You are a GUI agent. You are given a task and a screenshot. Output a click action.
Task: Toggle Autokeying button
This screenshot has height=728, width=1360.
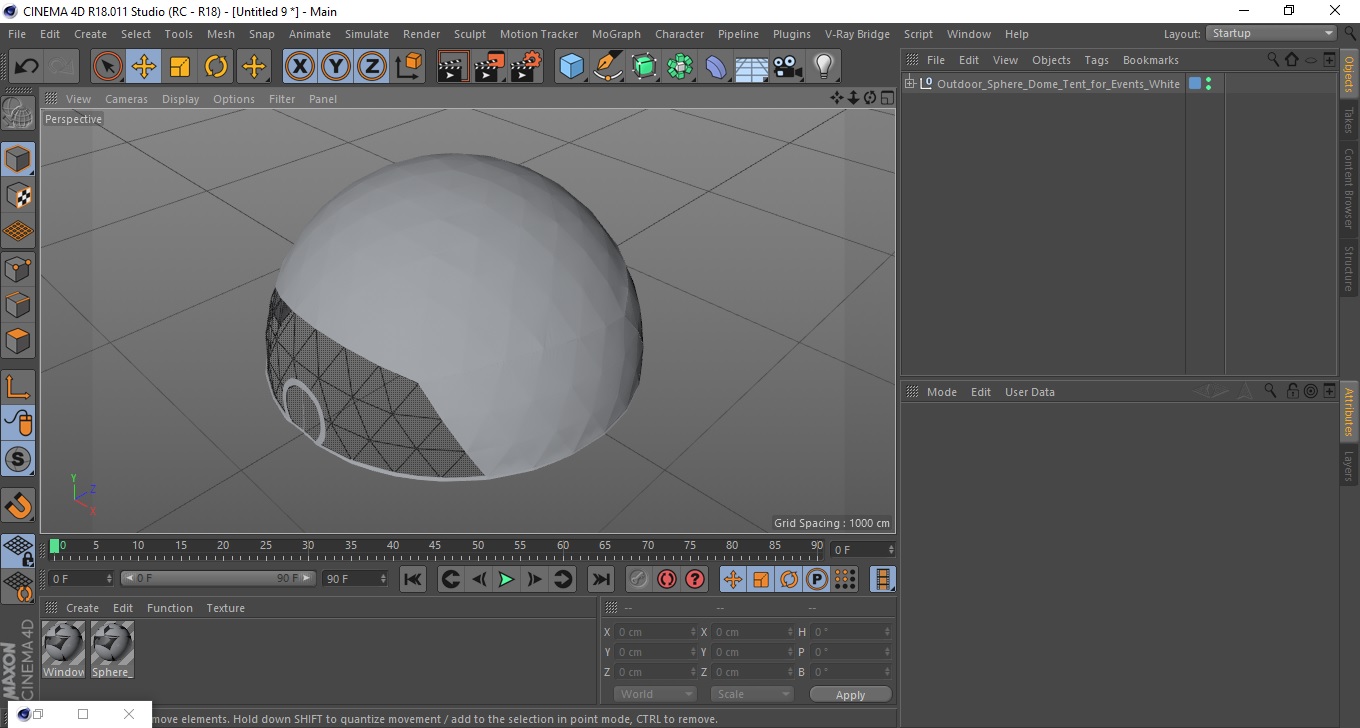[667, 579]
